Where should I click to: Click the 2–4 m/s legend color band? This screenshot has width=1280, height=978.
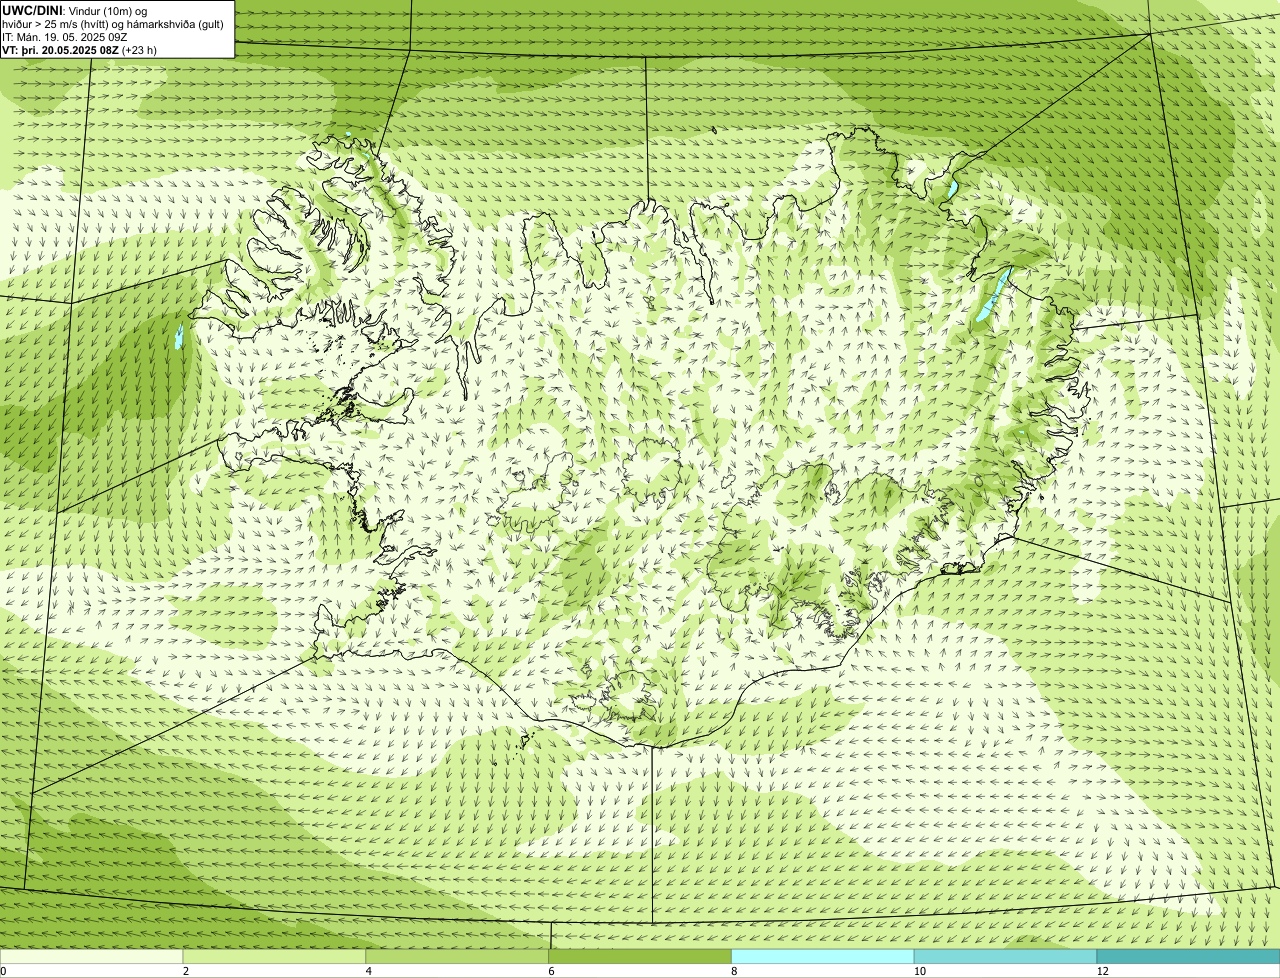coord(275,957)
